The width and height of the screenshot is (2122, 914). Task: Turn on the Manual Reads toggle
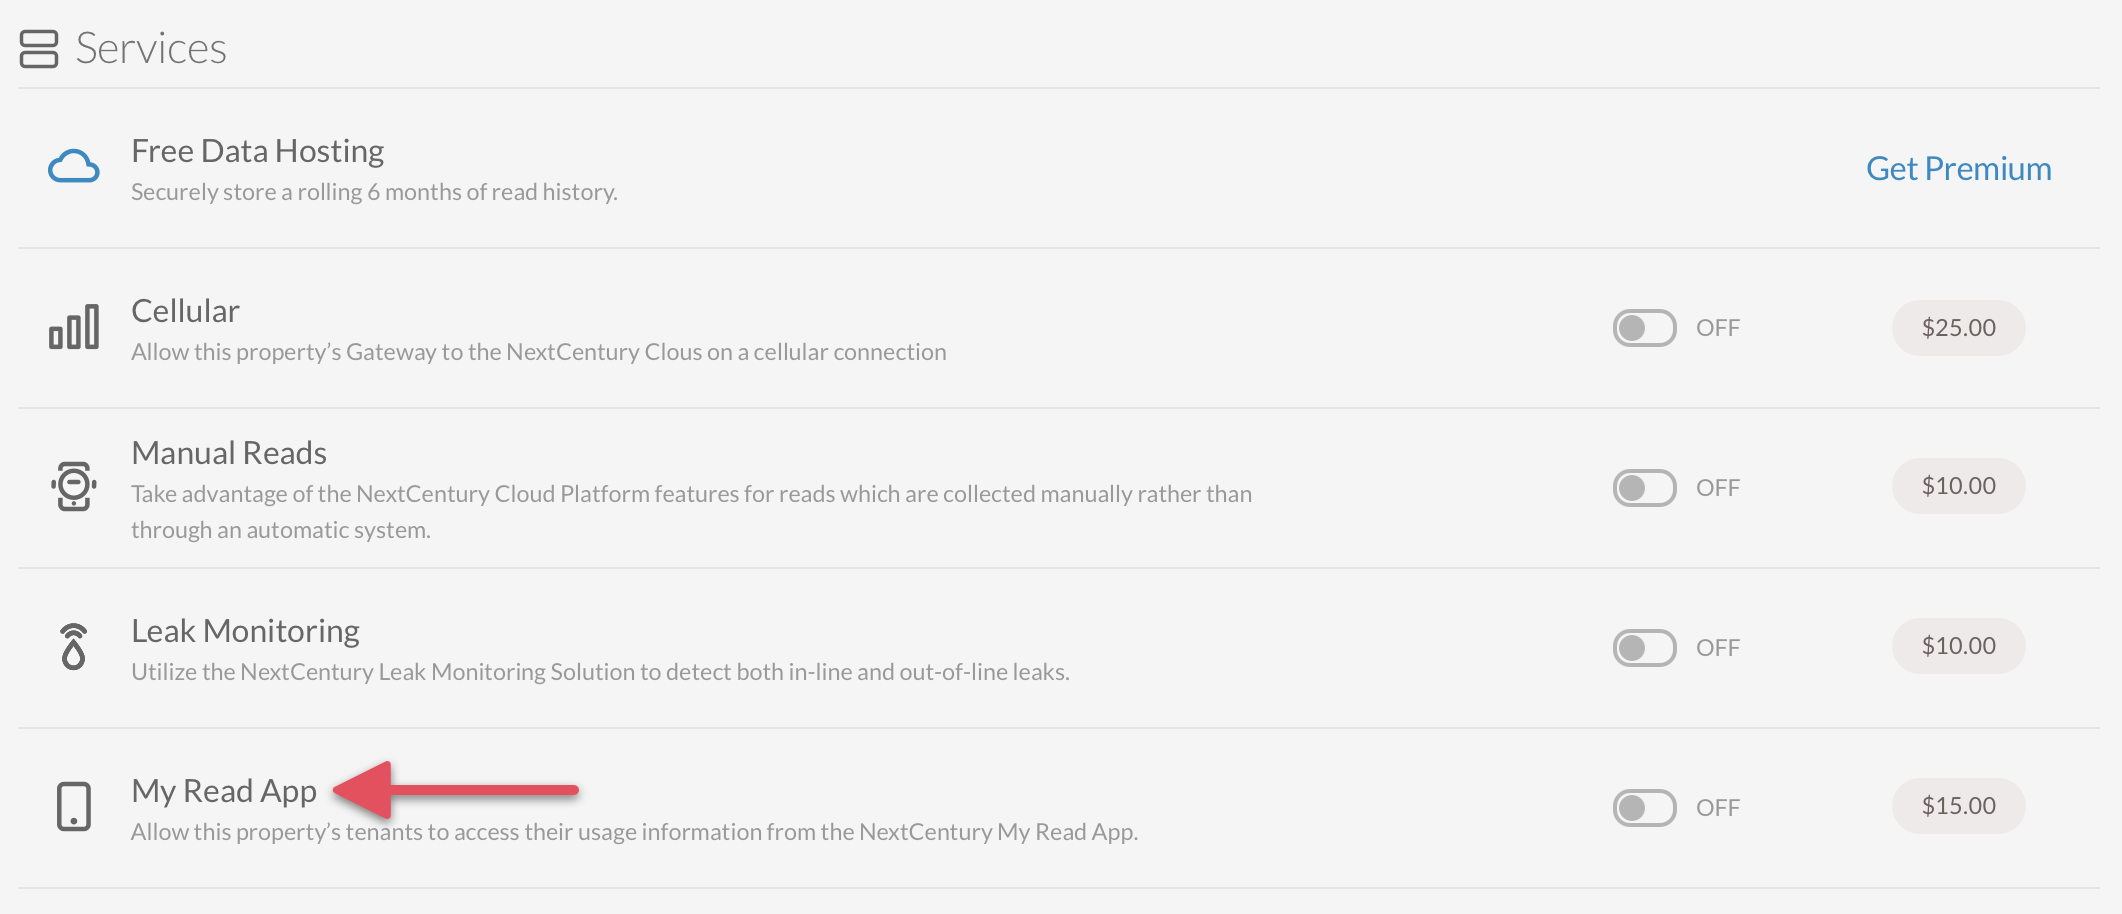click(1644, 488)
